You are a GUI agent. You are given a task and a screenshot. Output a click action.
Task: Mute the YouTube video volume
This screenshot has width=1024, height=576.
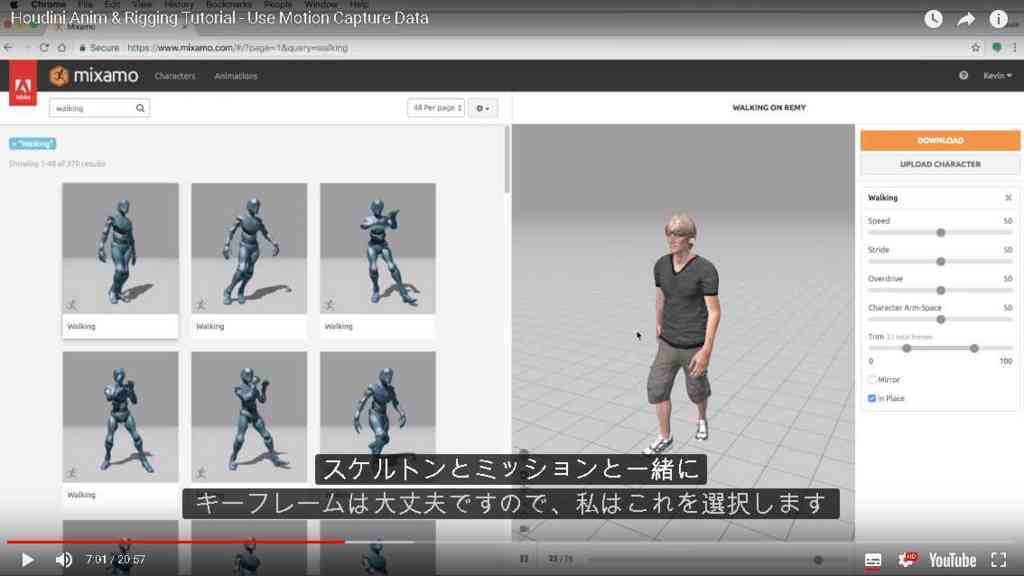[x=63, y=560]
